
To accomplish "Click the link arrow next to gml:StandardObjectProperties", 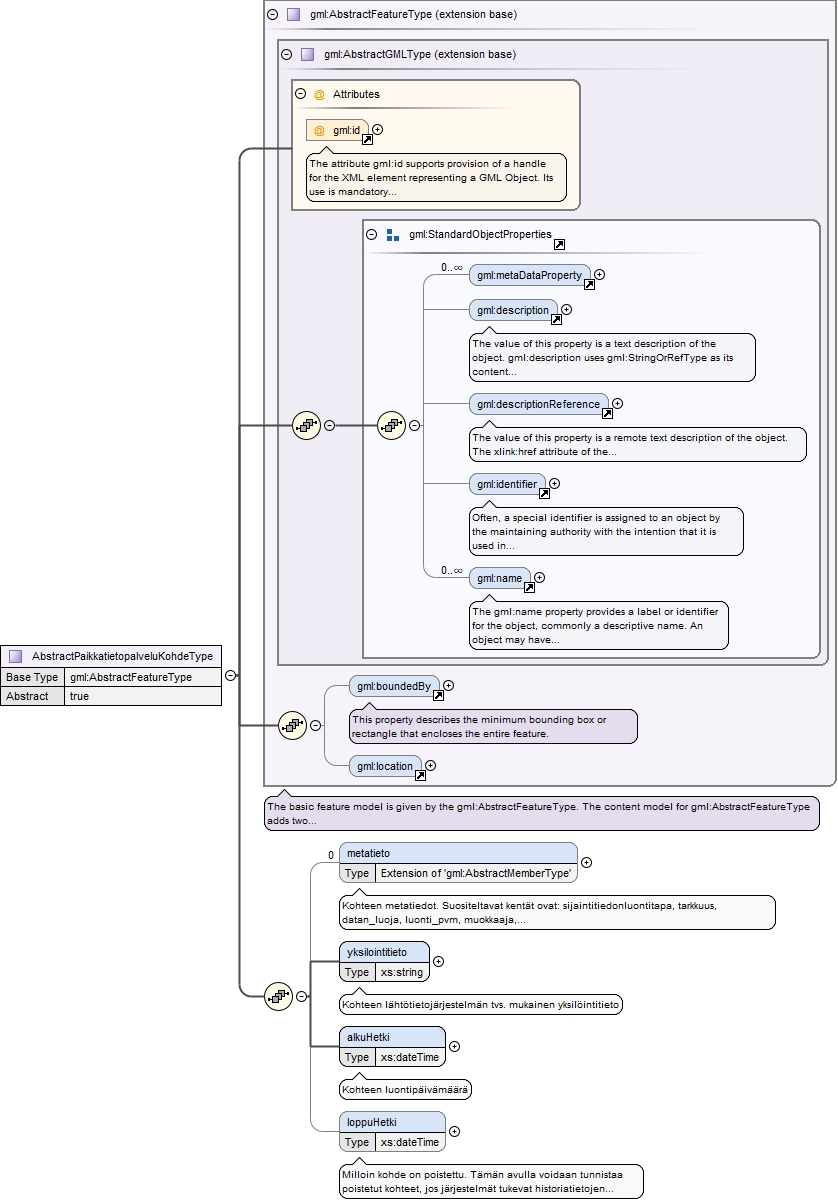I will tap(559, 245).
